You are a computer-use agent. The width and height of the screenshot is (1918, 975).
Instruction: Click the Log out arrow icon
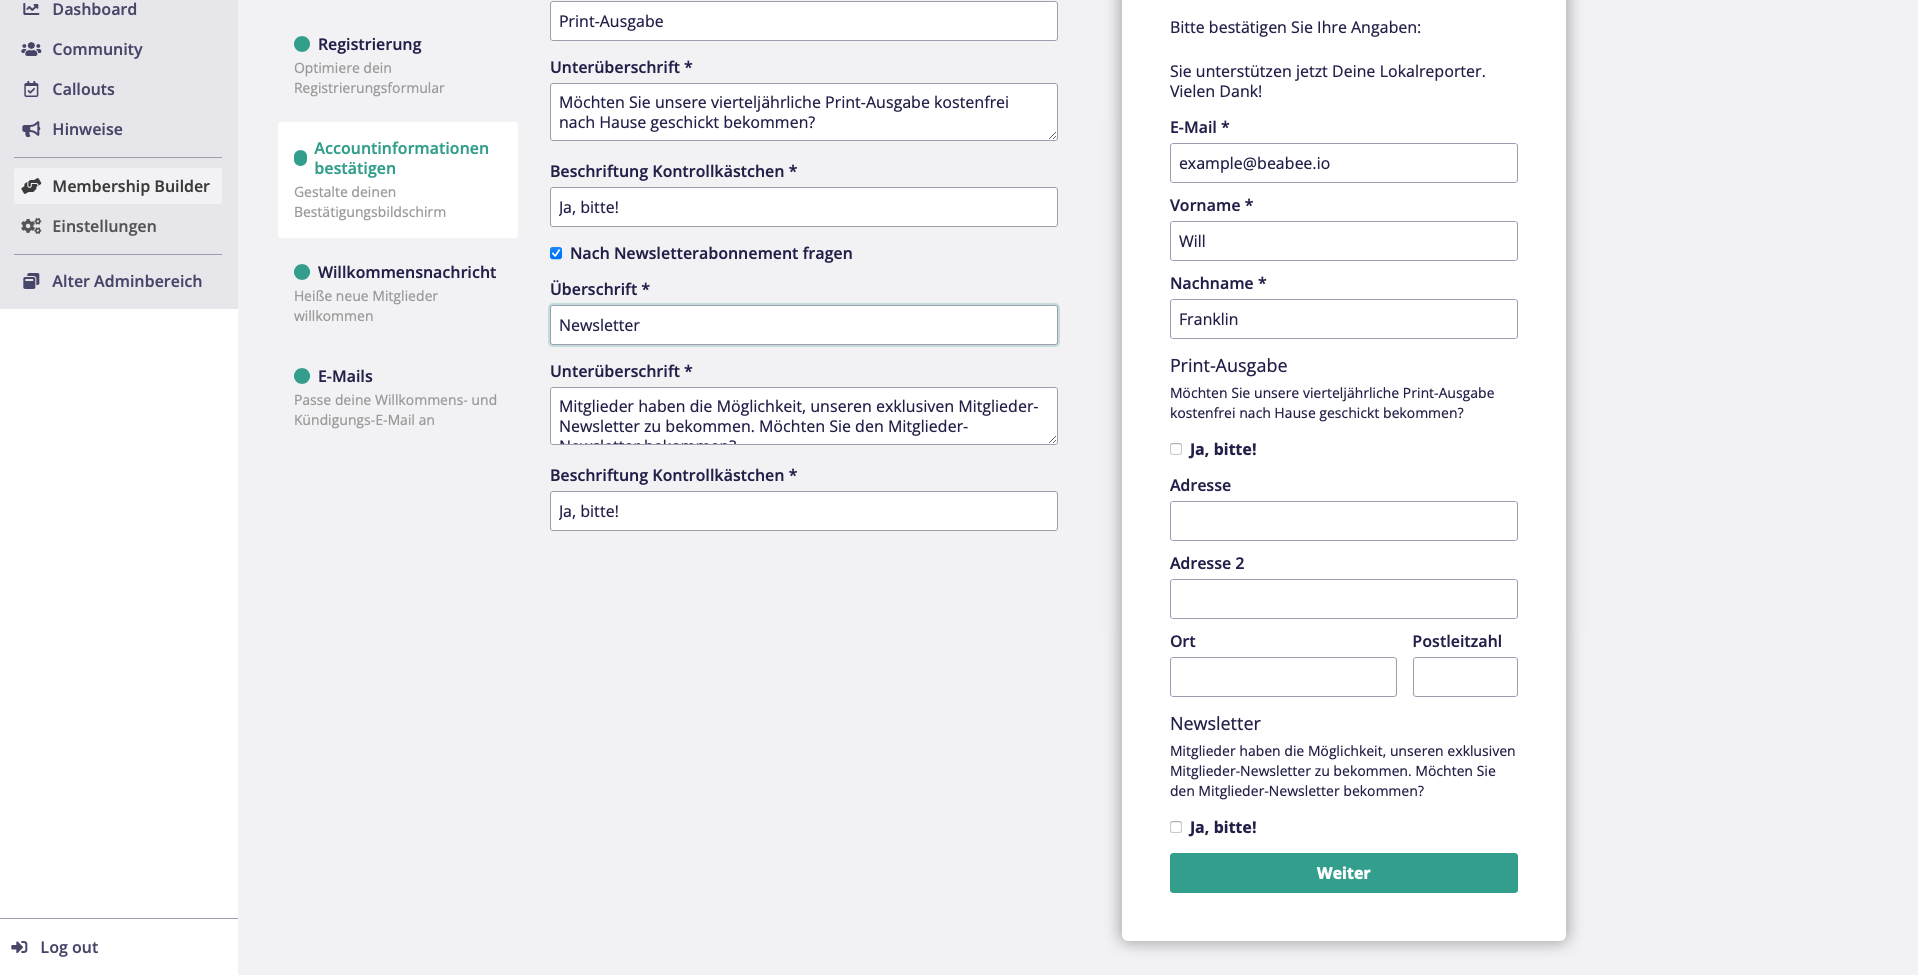pos(19,947)
